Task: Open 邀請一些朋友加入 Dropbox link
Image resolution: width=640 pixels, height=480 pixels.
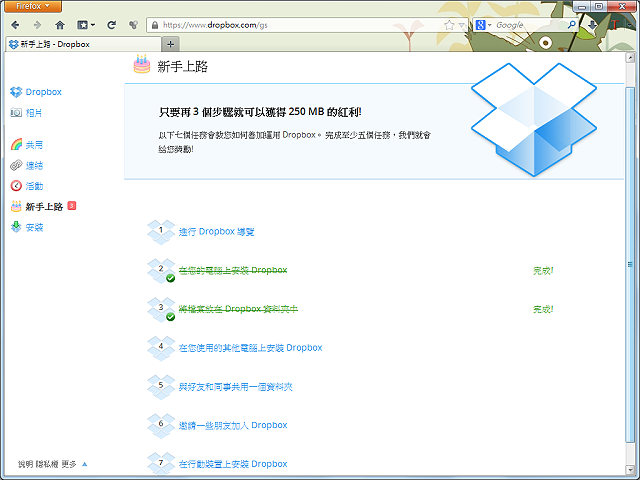Action: [233, 425]
